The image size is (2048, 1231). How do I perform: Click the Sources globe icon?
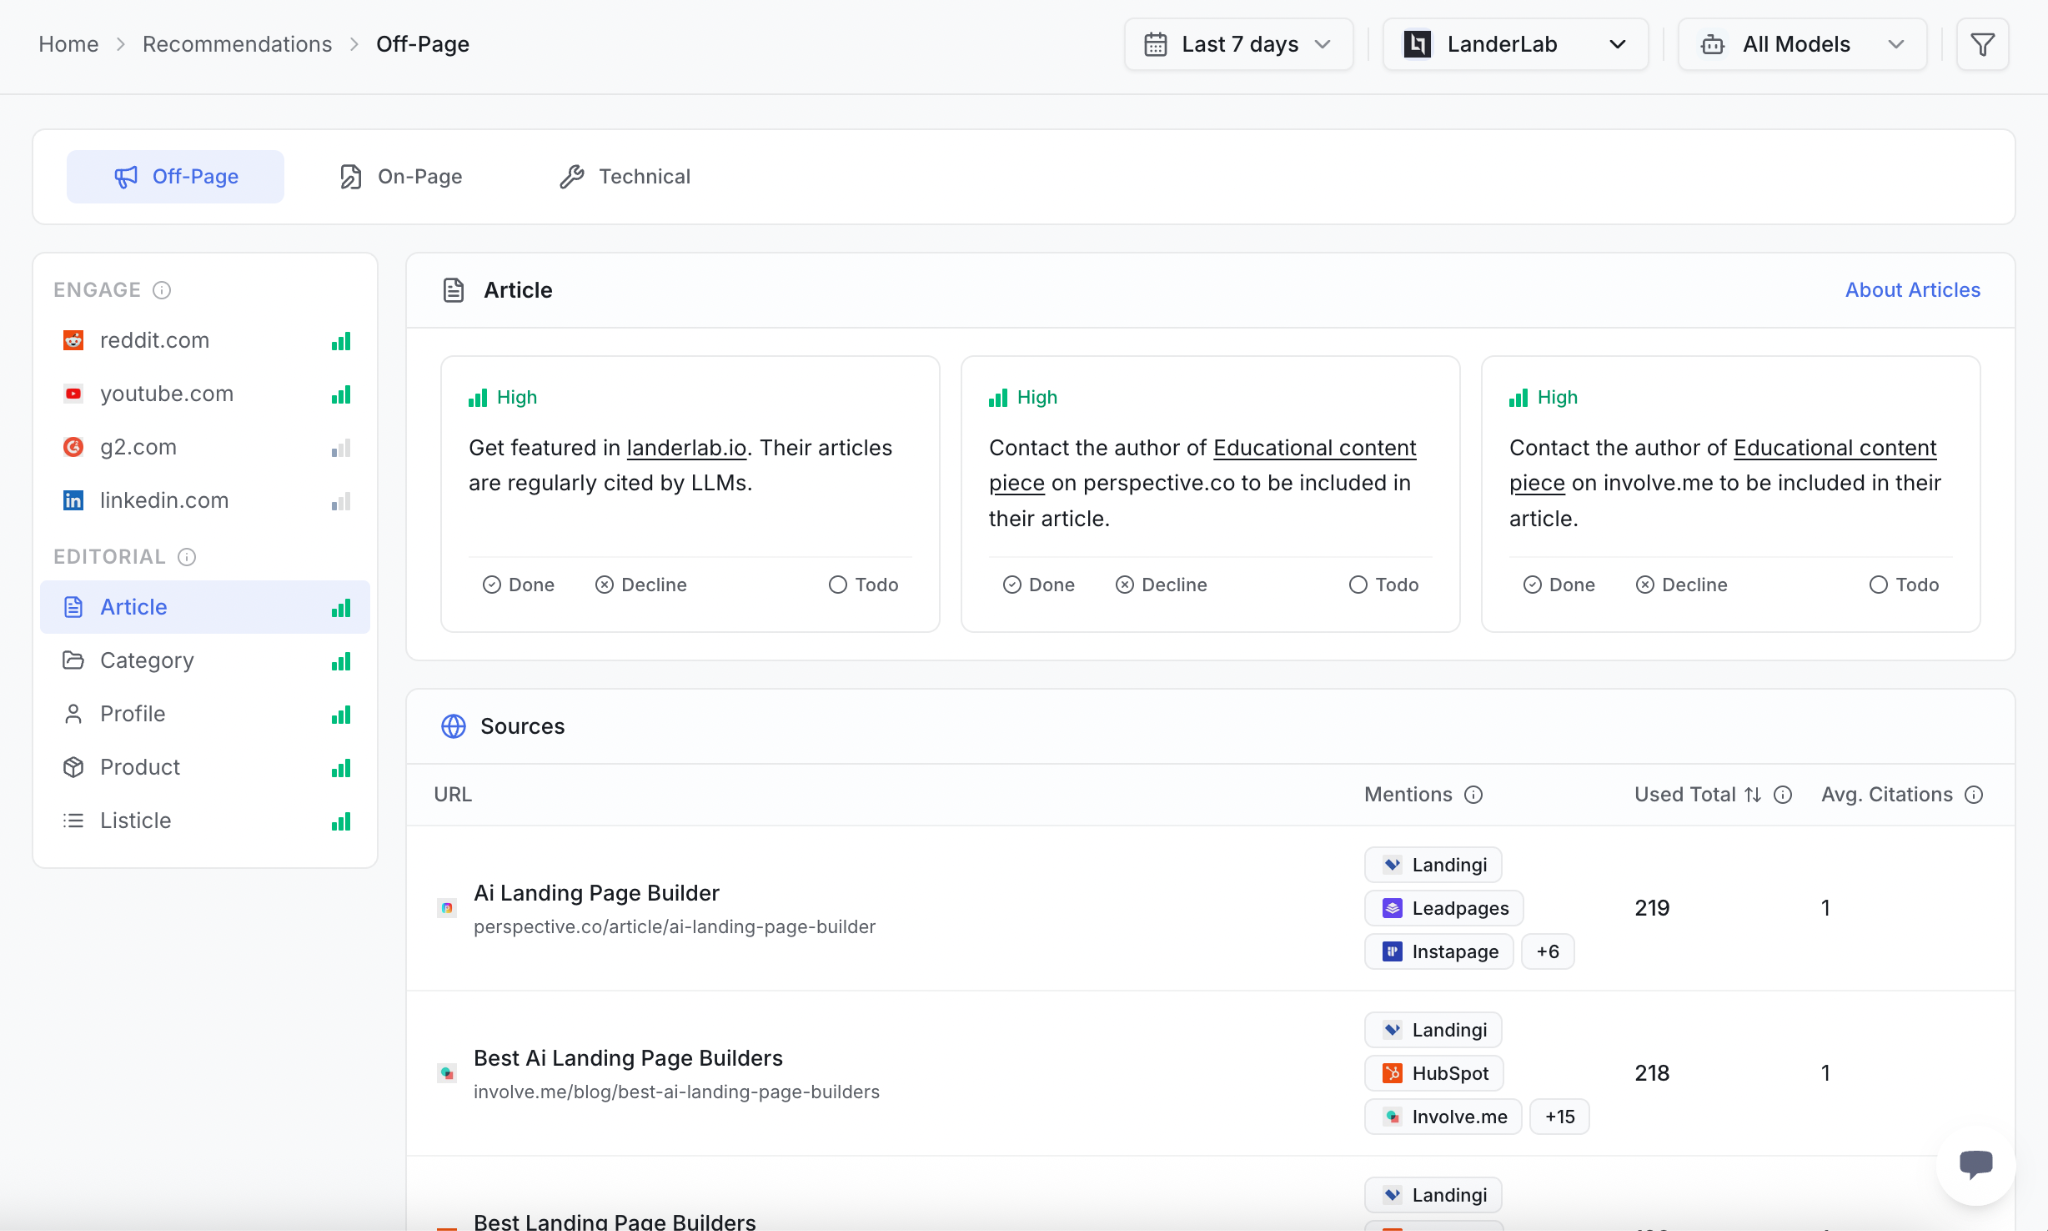click(x=453, y=727)
